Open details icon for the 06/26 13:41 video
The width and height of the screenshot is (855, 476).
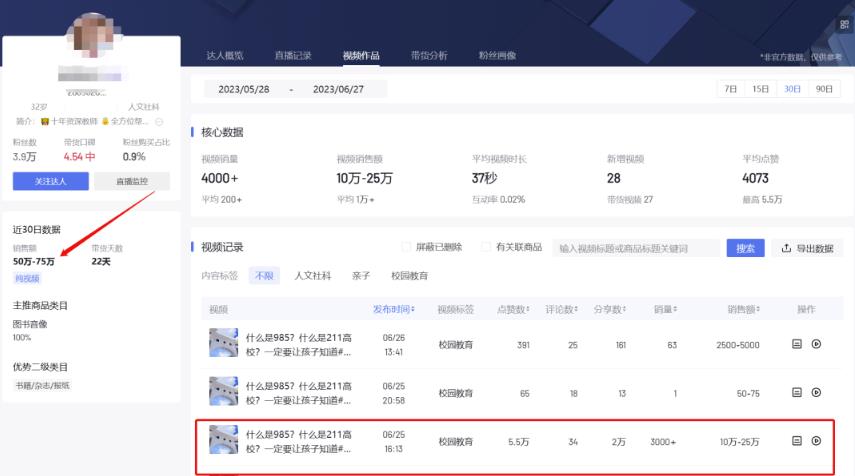pos(797,344)
